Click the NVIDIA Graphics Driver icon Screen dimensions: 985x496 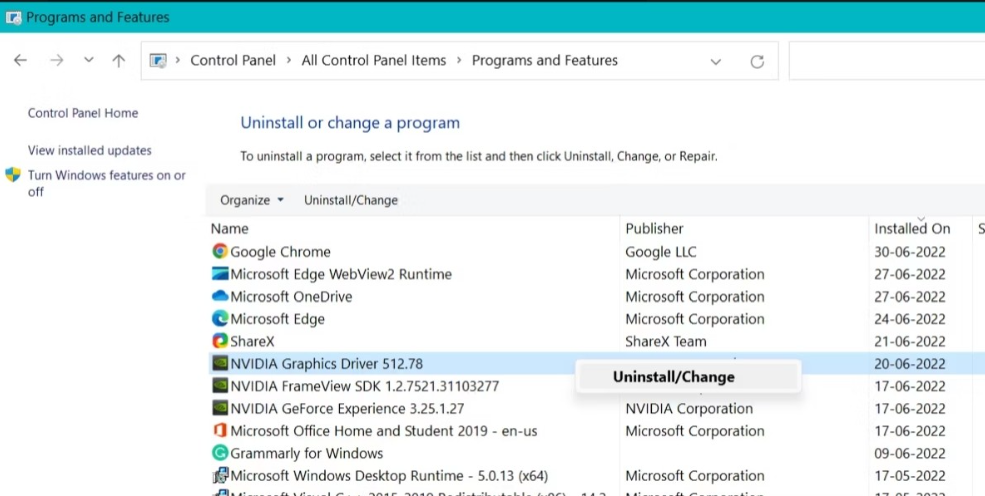(219, 364)
